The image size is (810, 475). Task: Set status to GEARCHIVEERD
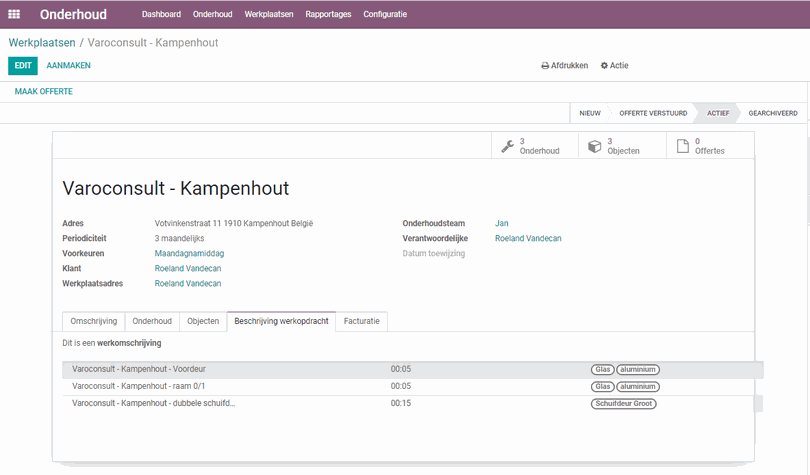tap(773, 113)
